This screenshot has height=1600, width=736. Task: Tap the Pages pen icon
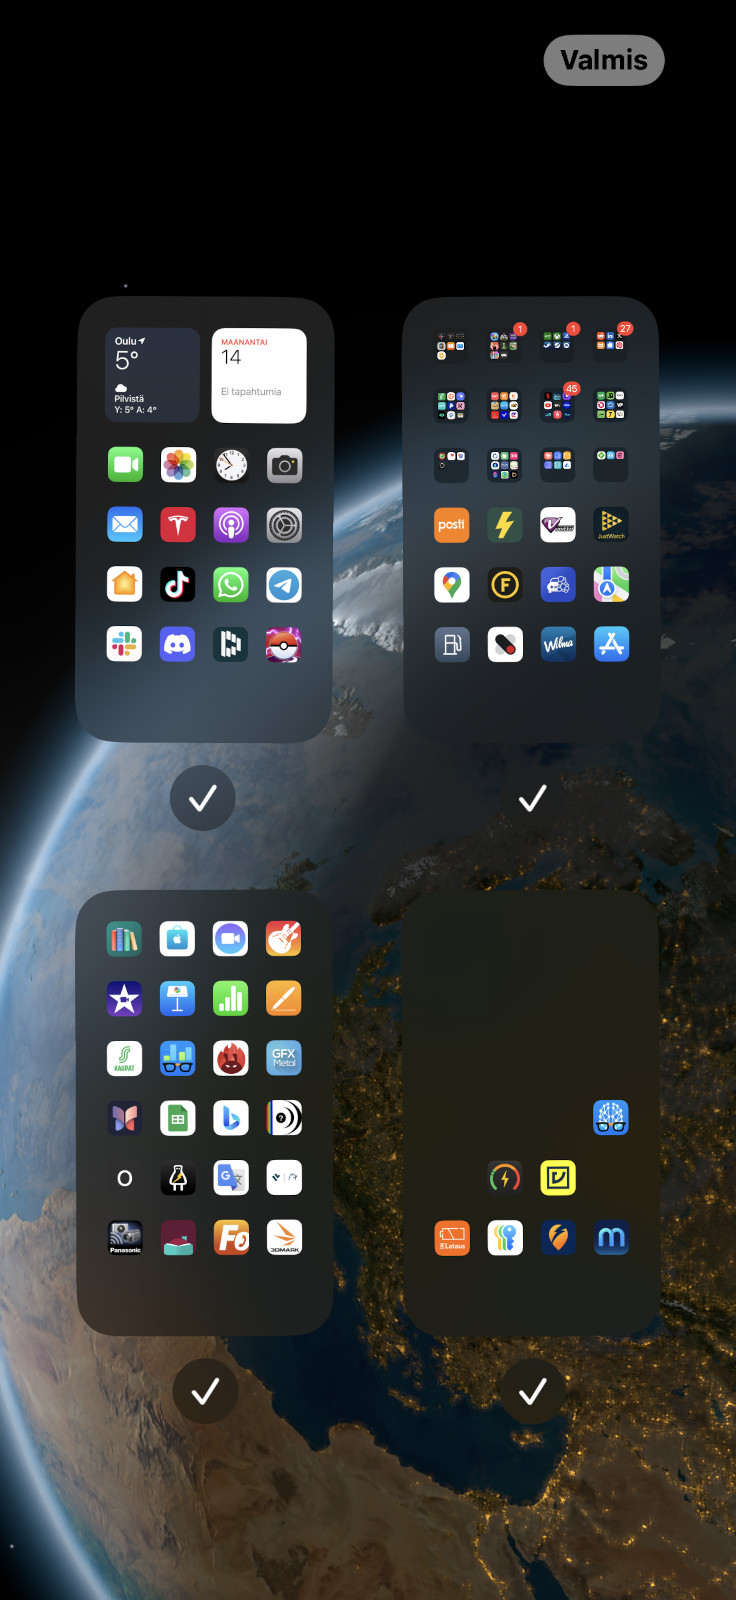click(x=284, y=998)
